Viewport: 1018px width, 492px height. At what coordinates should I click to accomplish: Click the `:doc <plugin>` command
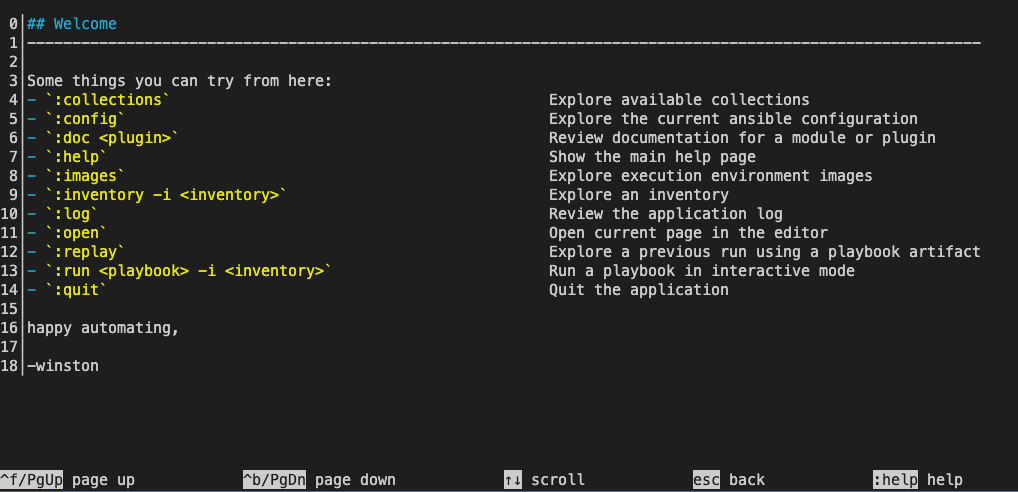[x=112, y=138]
